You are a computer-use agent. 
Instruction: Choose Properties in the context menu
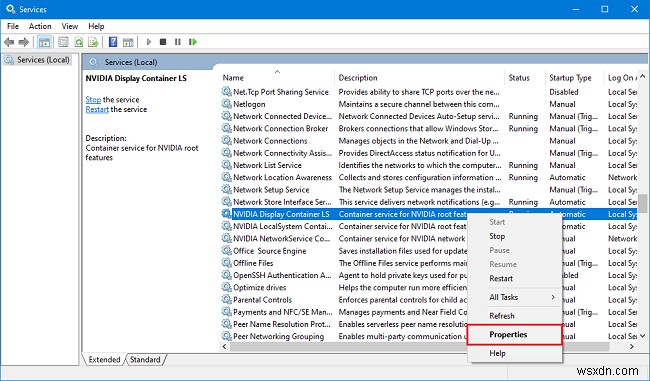(508, 334)
